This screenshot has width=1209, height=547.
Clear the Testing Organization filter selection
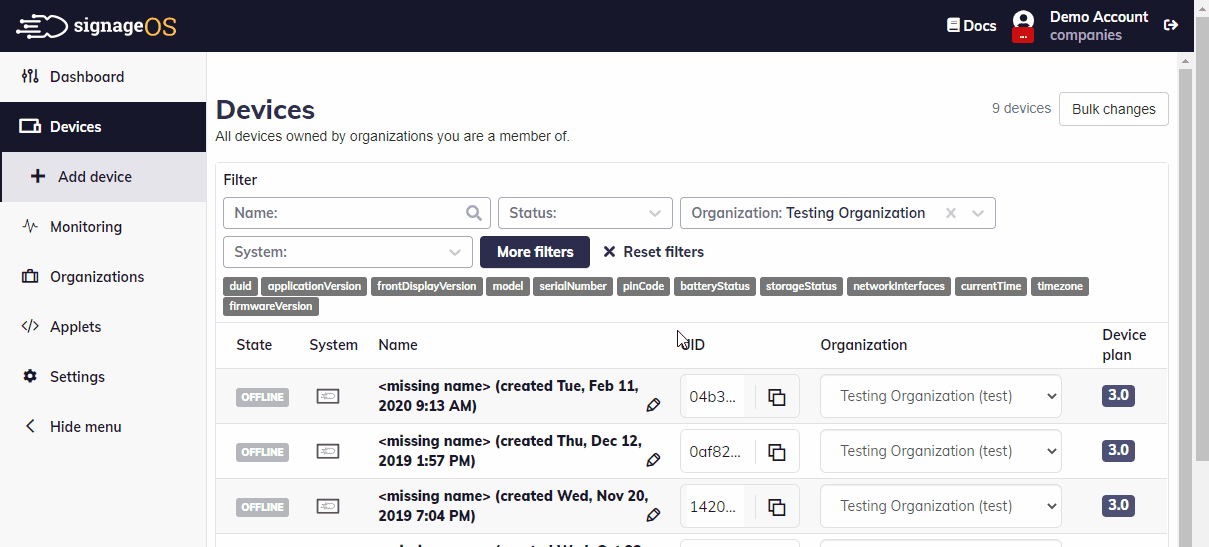[951, 213]
